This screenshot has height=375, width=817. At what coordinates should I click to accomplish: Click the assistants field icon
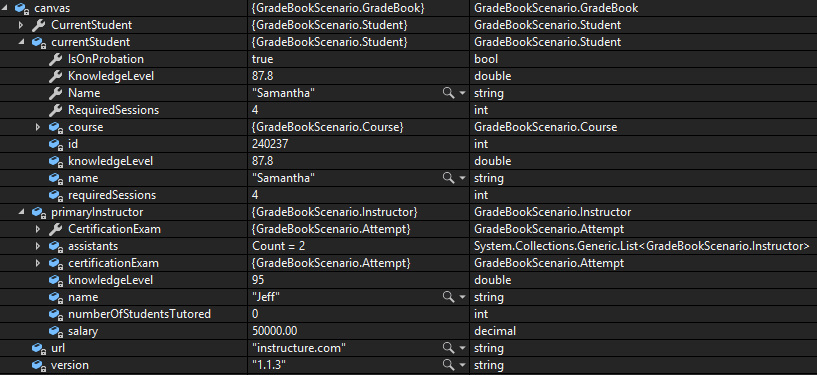(x=56, y=246)
